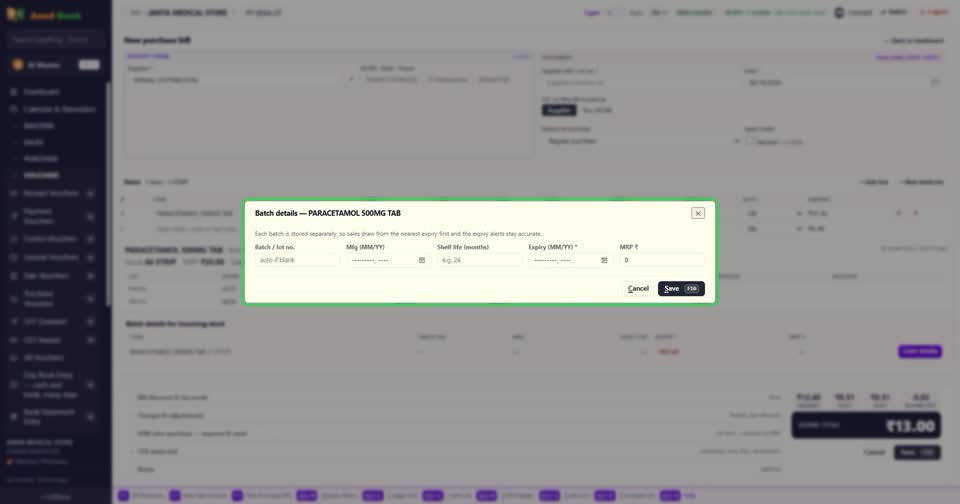This screenshot has height=504, width=960.
Task: Focus the Shelf life (months) field
Action: pos(479,260)
